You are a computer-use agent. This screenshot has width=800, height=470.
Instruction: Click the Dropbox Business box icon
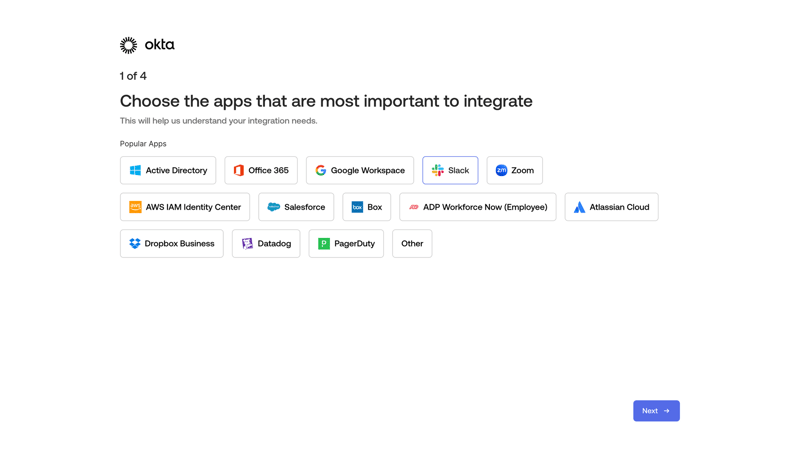click(x=135, y=243)
